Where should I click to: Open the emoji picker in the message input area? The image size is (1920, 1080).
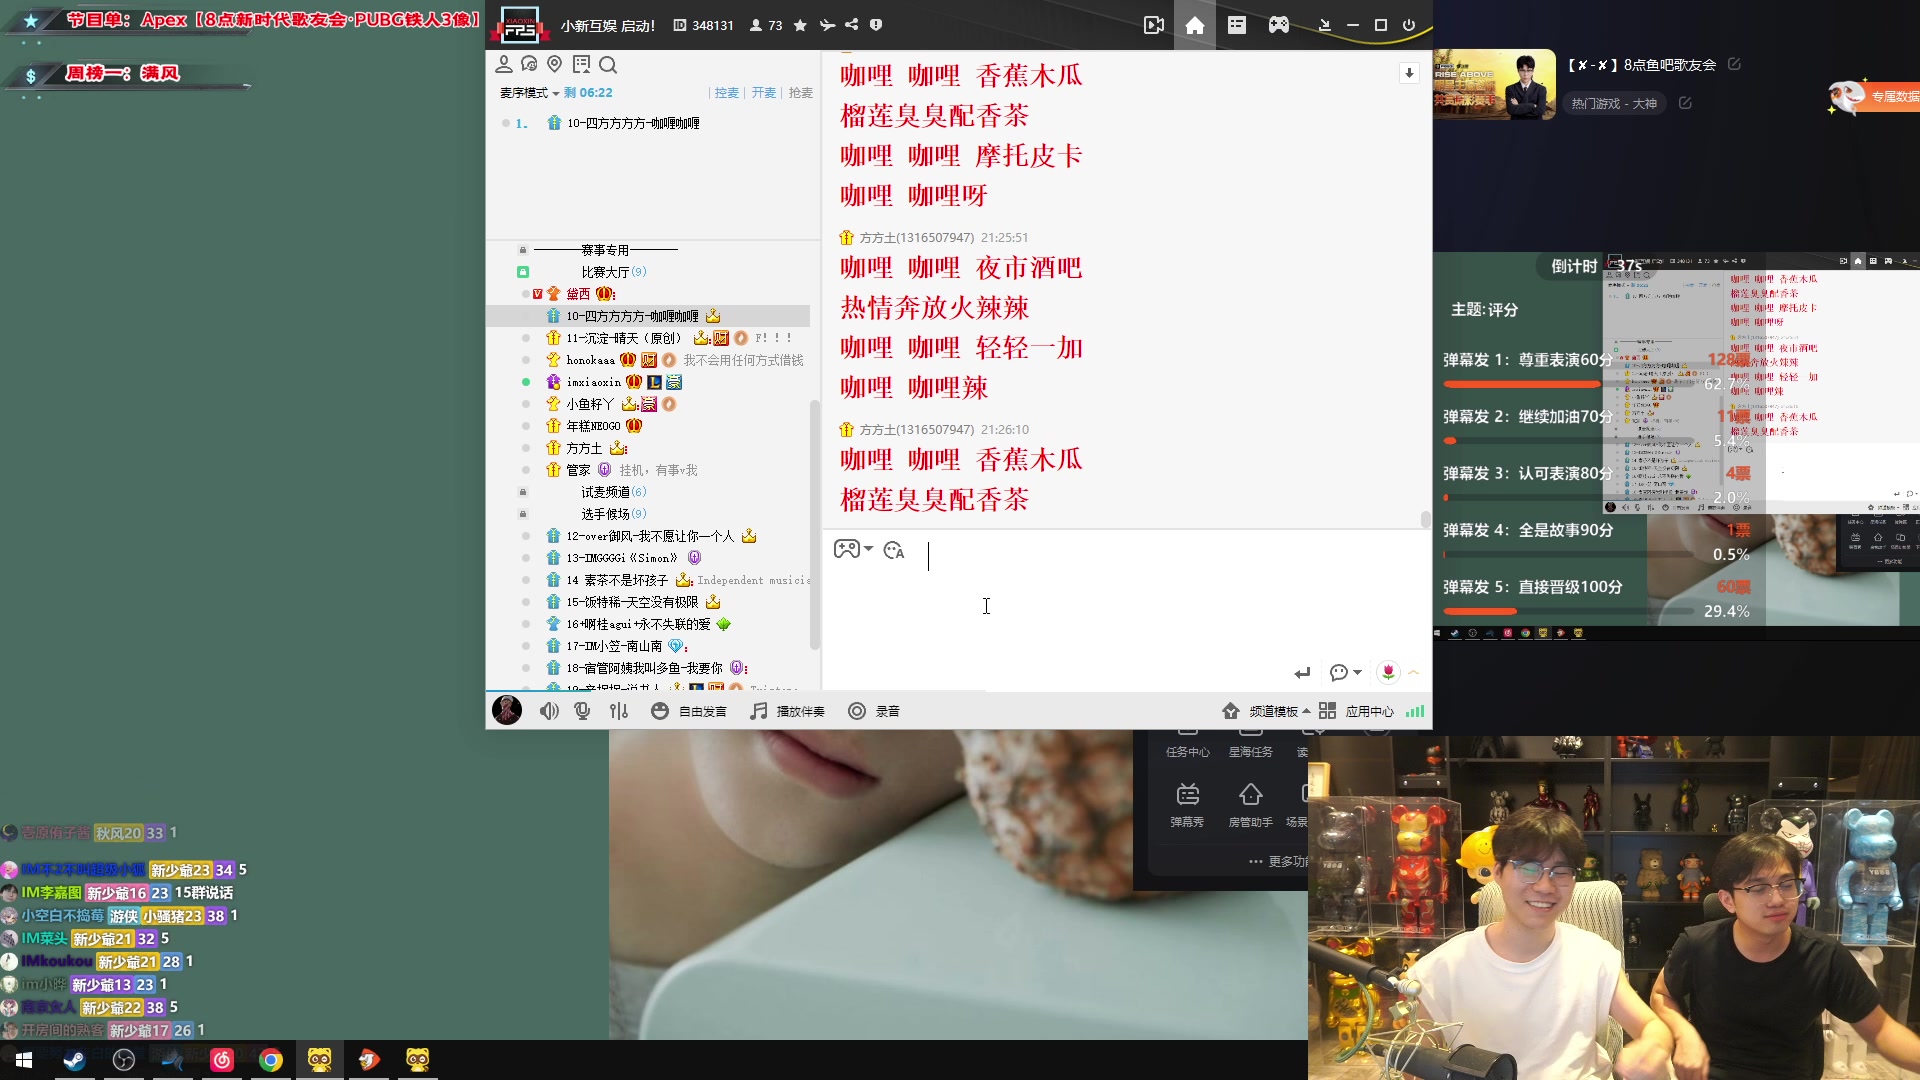click(x=893, y=551)
